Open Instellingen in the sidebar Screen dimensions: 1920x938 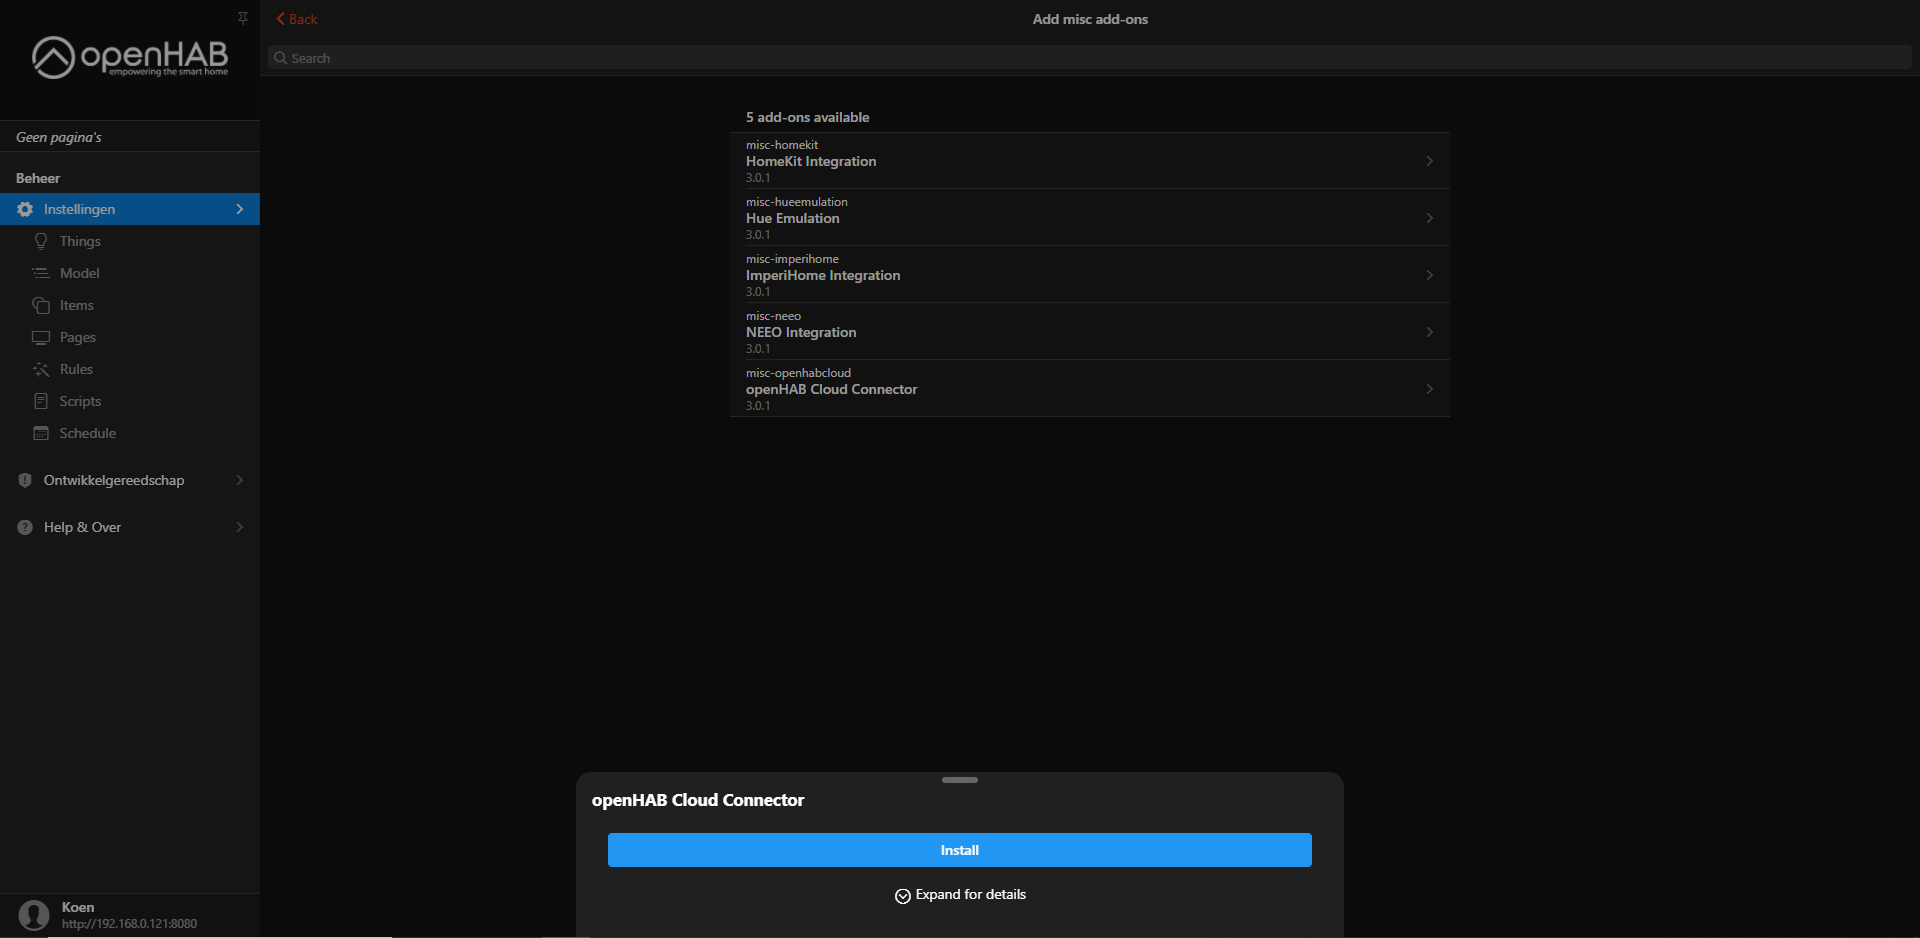click(x=130, y=209)
